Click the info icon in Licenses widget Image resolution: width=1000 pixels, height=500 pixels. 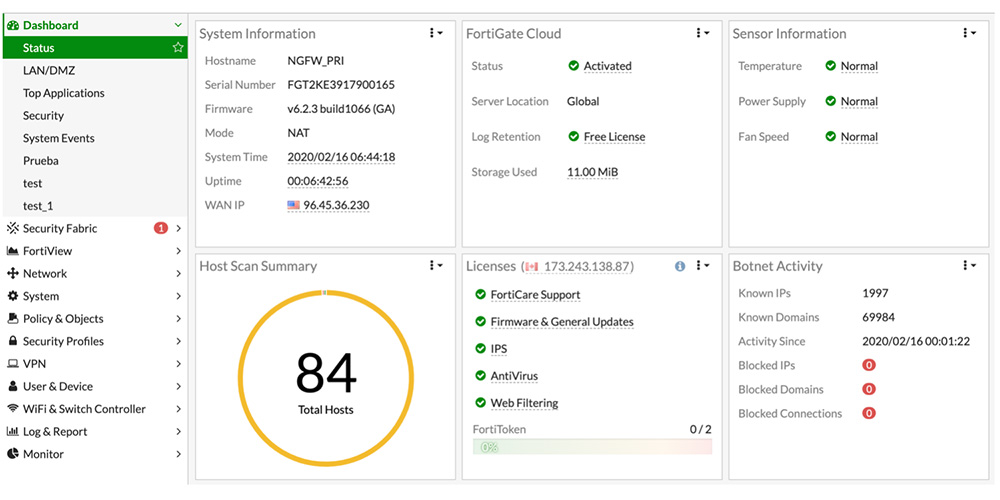click(x=680, y=267)
